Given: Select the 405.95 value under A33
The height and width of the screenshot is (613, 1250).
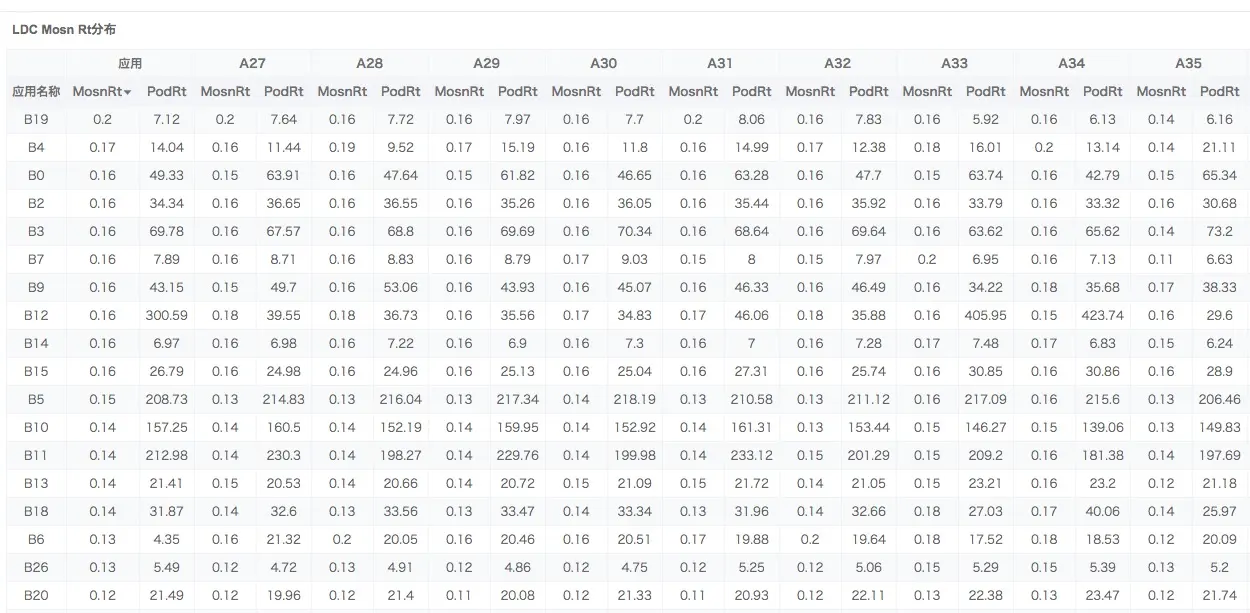Looking at the screenshot, I should [x=985, y=315].
